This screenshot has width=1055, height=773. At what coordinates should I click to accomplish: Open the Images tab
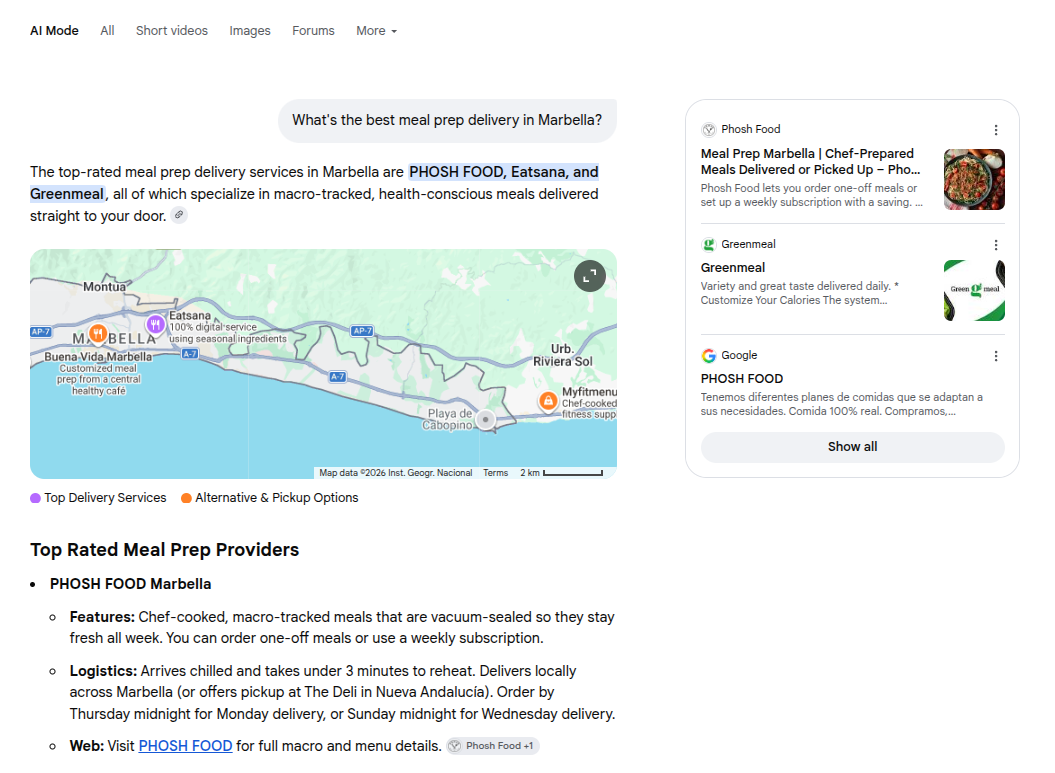[250, 31]
